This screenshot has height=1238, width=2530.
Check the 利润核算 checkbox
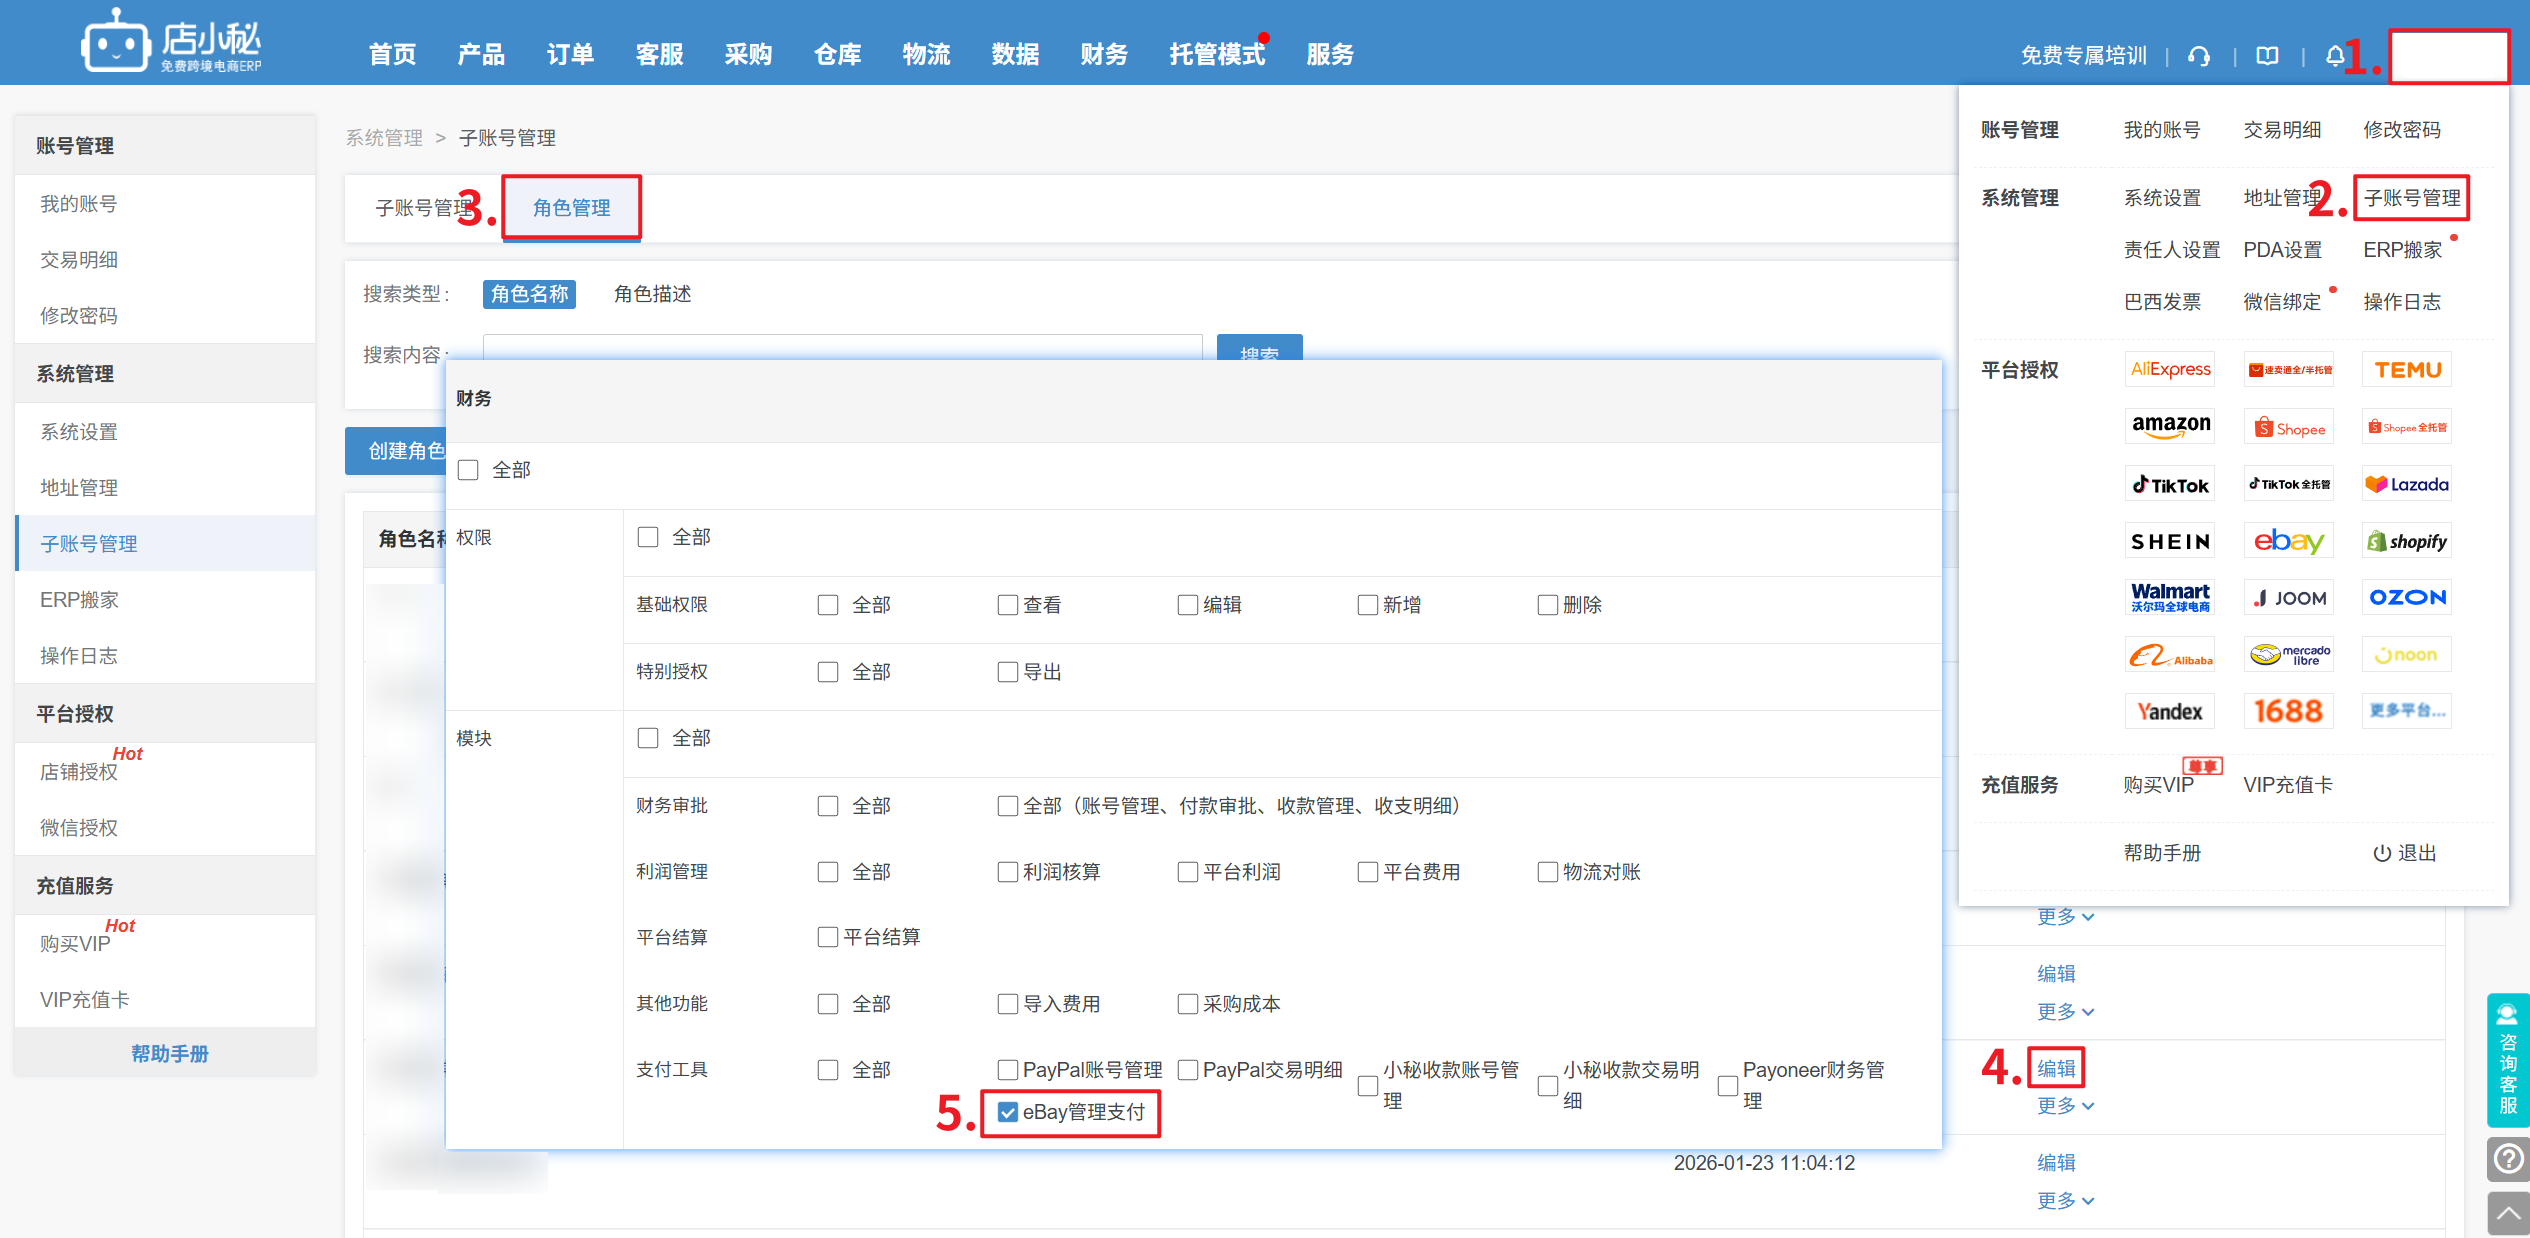point(1008,872)
